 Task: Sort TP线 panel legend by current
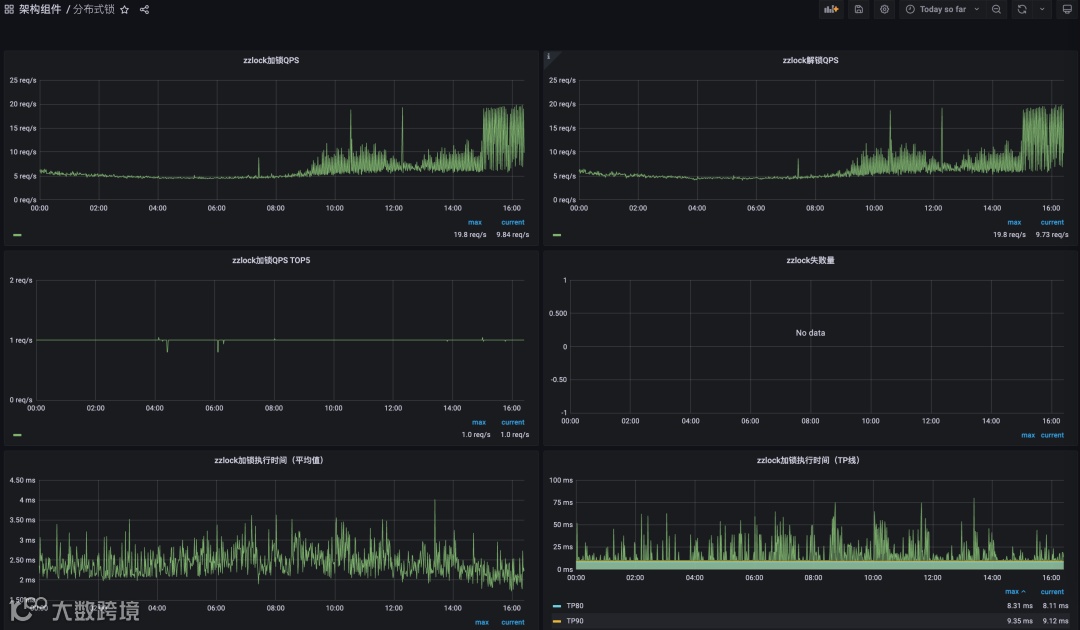(1052, 591)
